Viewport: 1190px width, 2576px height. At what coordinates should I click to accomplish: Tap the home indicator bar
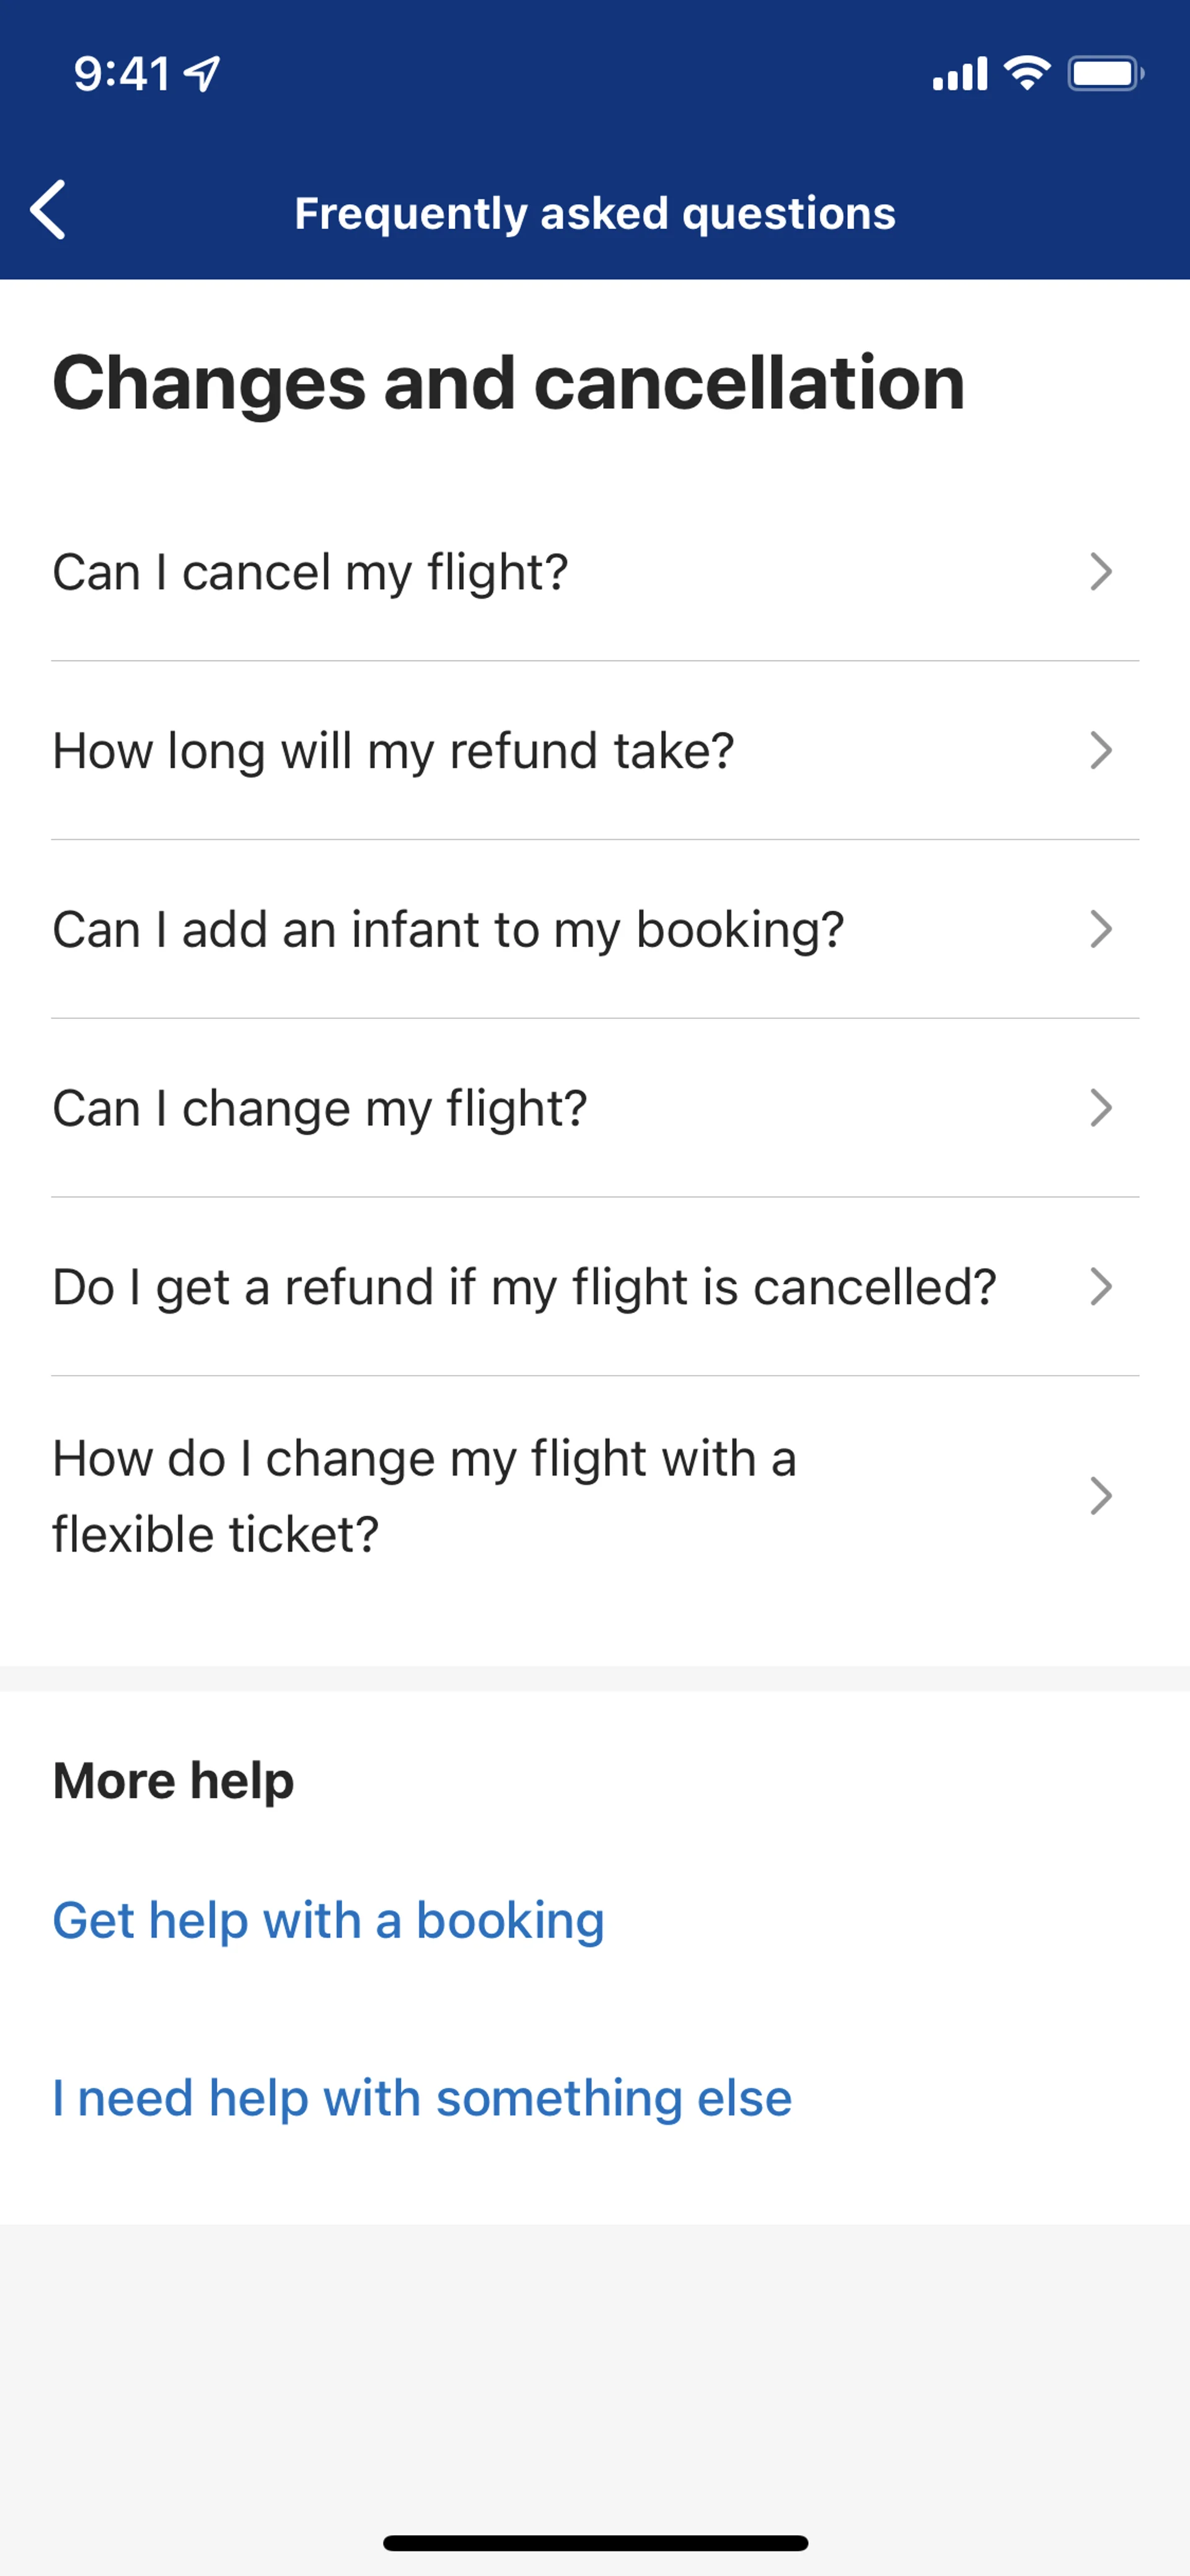pyautogui.click(x=595, y=2543)
